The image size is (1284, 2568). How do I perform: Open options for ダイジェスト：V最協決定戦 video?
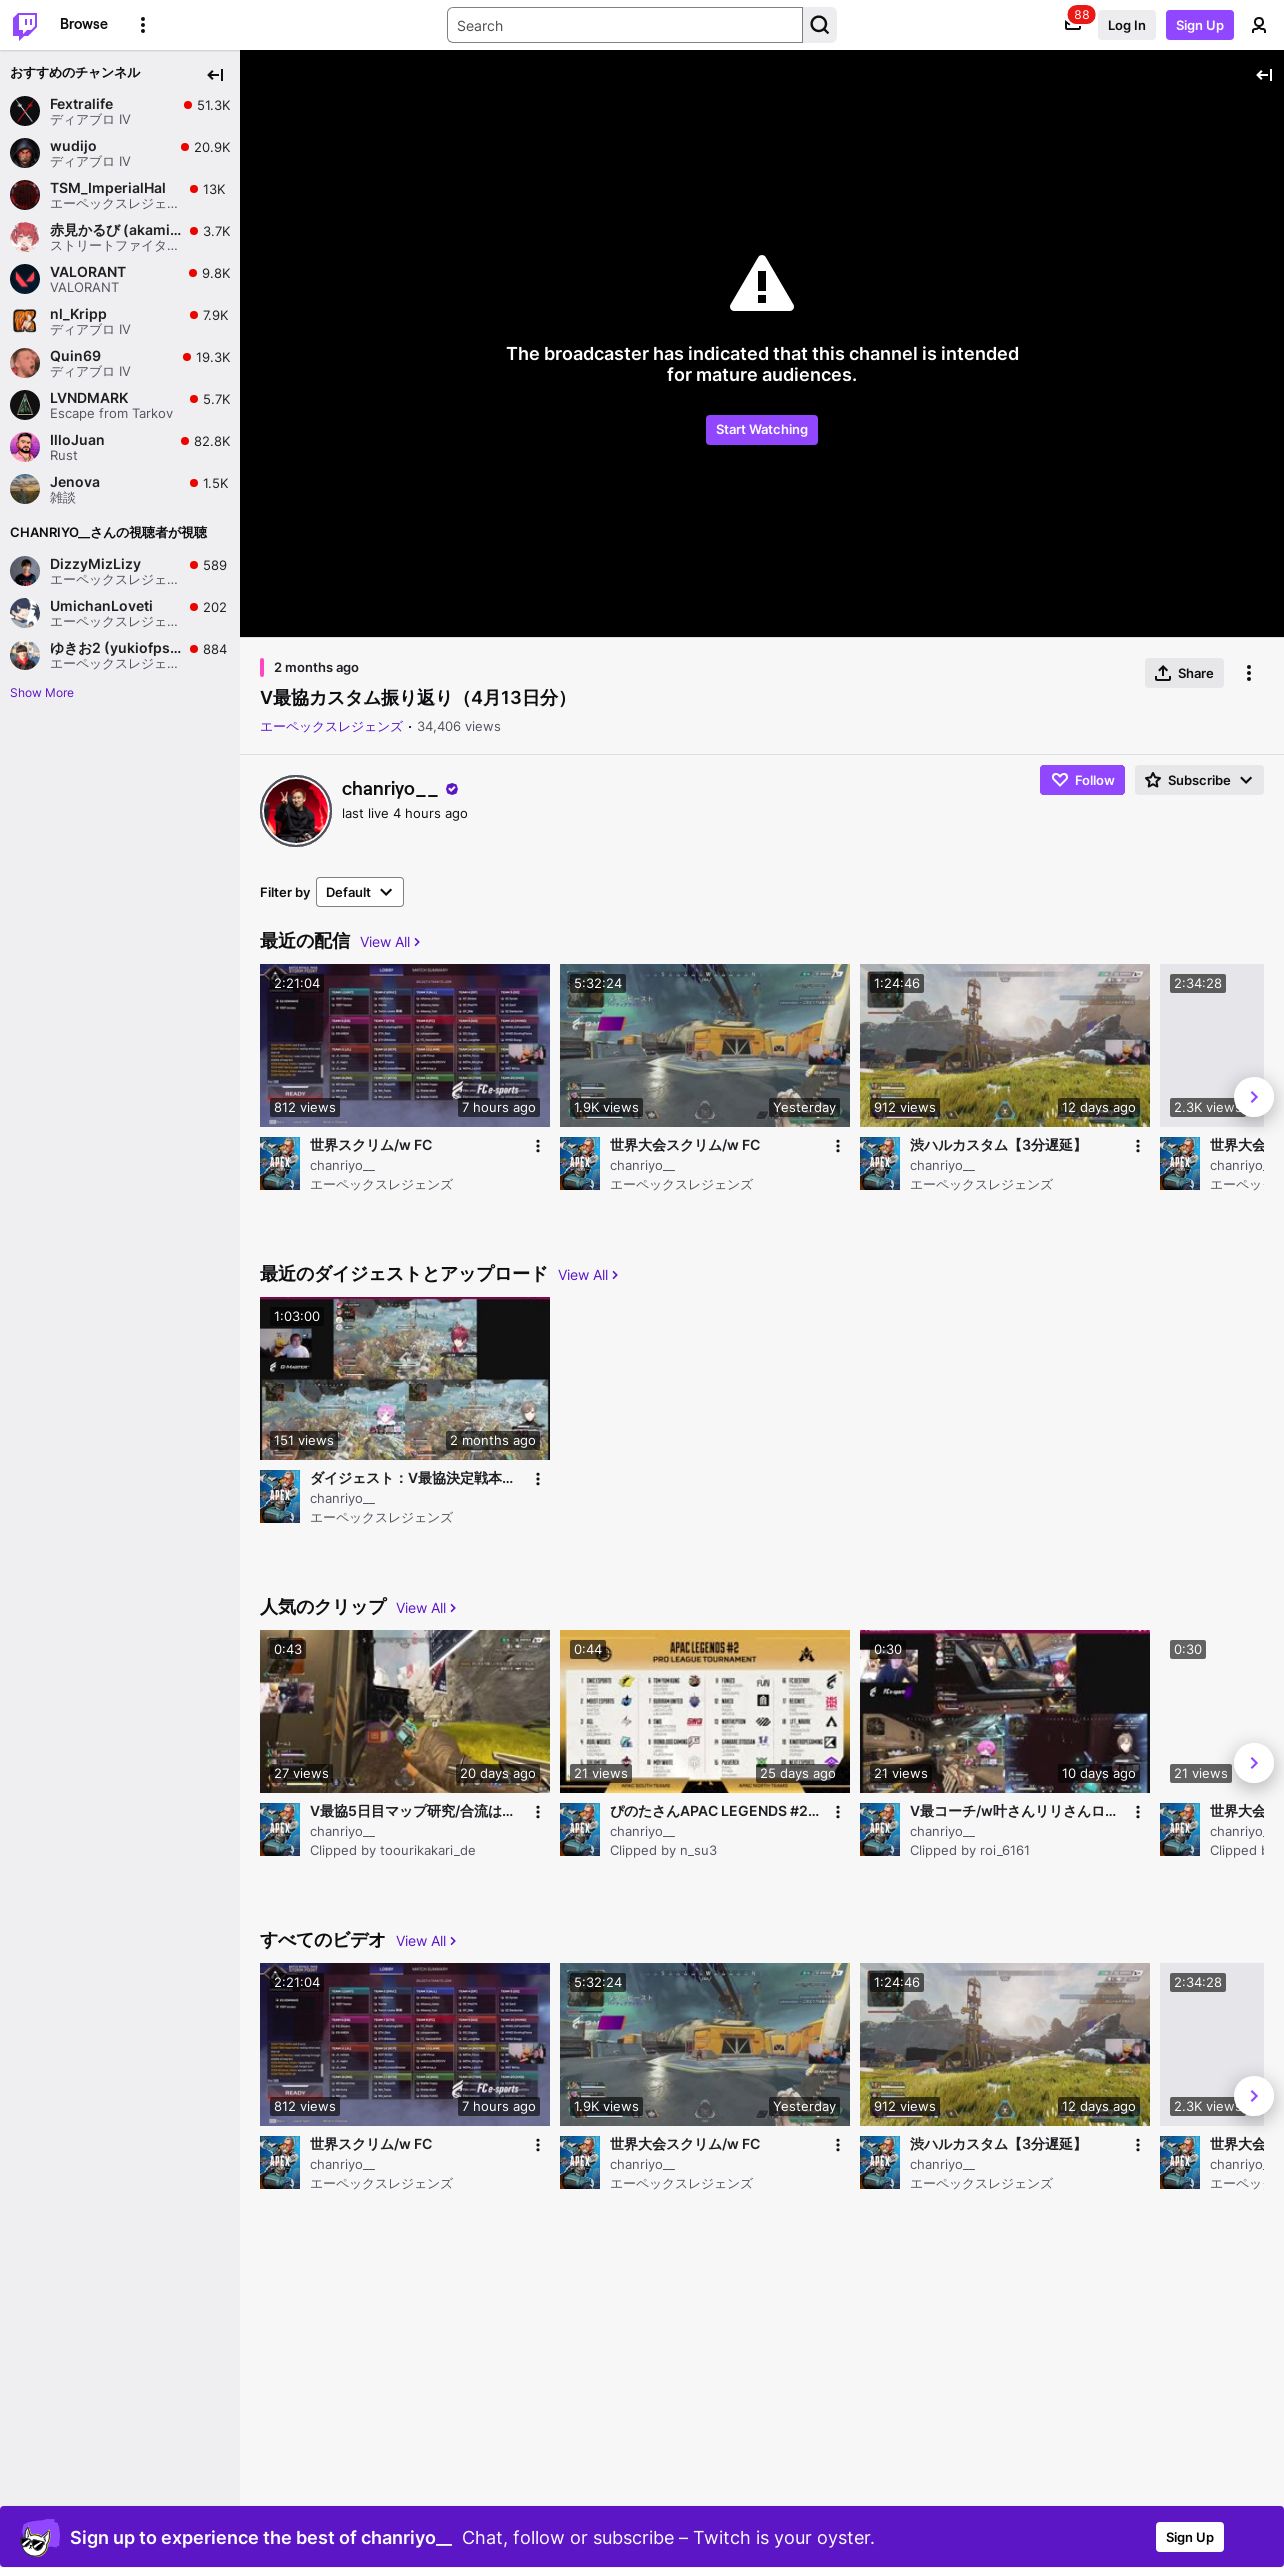pos(538,1479)
